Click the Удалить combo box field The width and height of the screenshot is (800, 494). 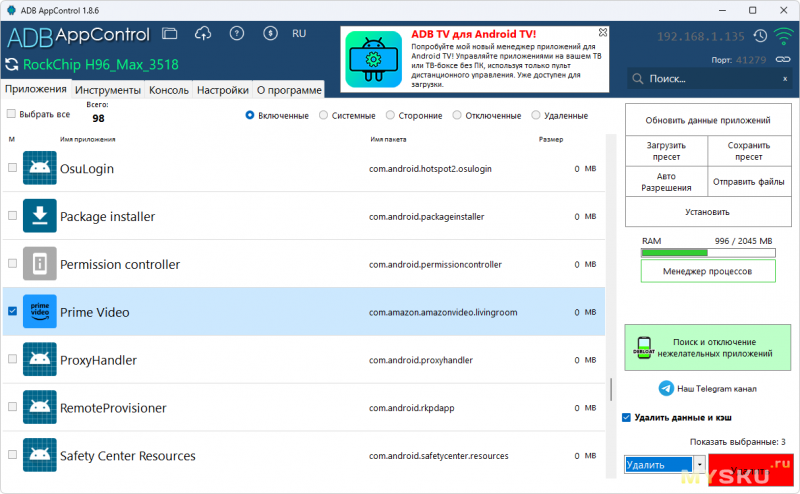tap(659, 464)
